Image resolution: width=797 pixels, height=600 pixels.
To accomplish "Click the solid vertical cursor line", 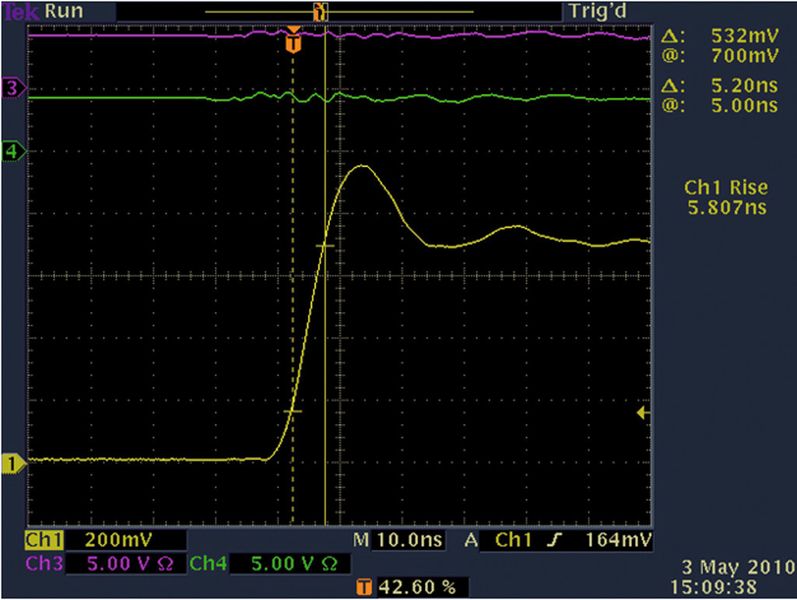I will point(325,275).
